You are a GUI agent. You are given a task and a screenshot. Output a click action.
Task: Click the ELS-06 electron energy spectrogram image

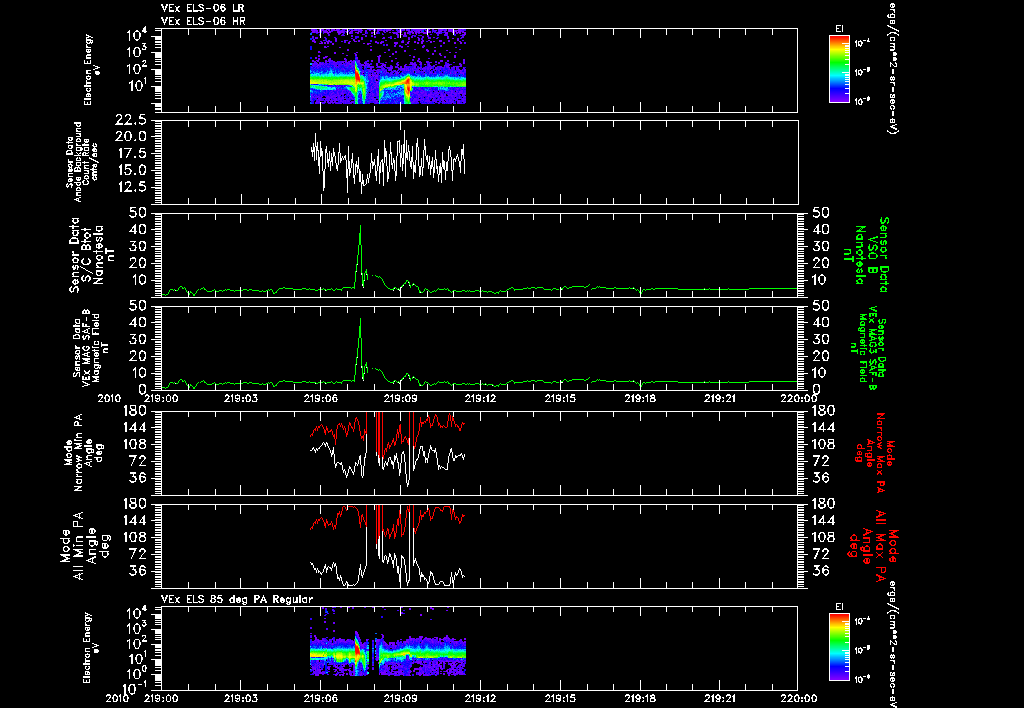[x=388, y=66]
